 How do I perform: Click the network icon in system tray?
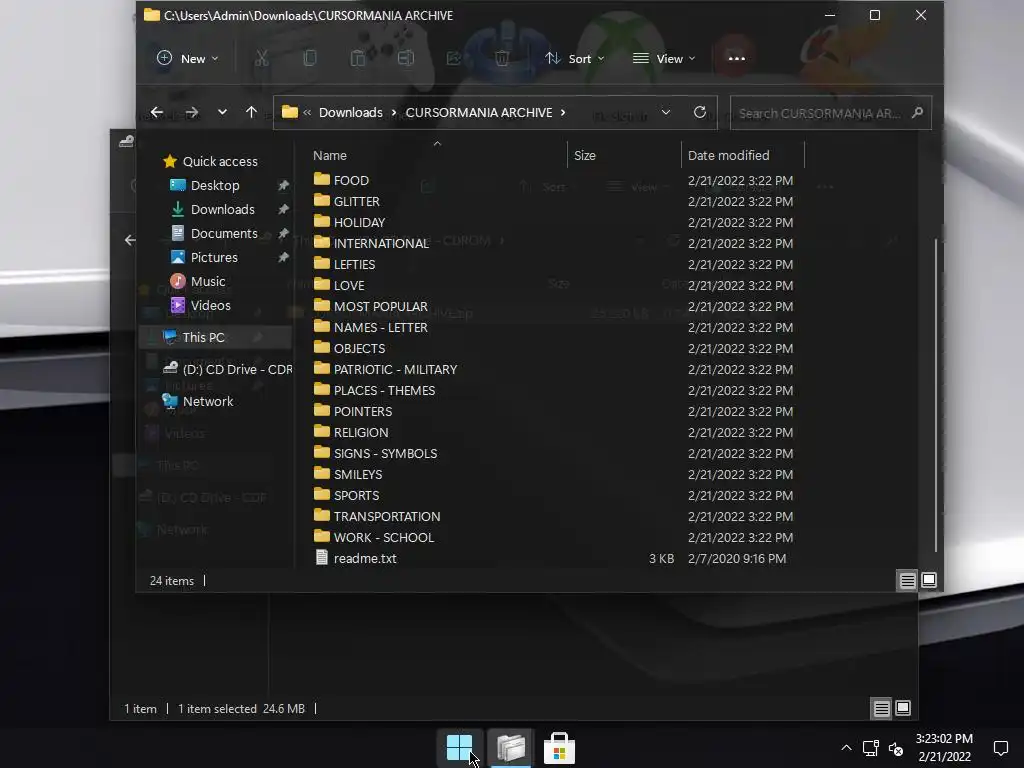click(871, 748)
